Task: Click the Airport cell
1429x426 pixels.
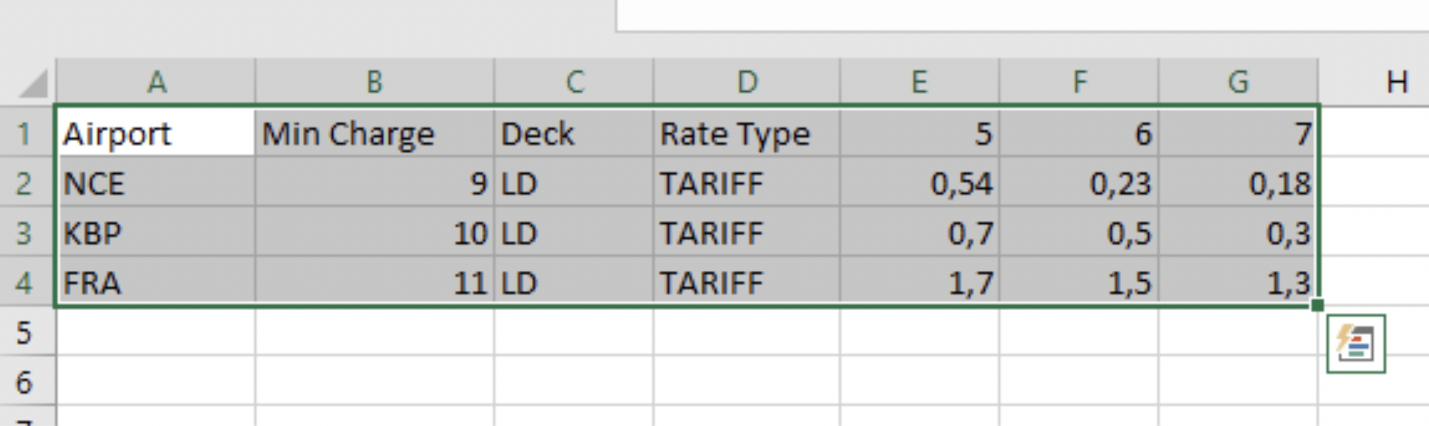Action: click(x=155, y=134)
